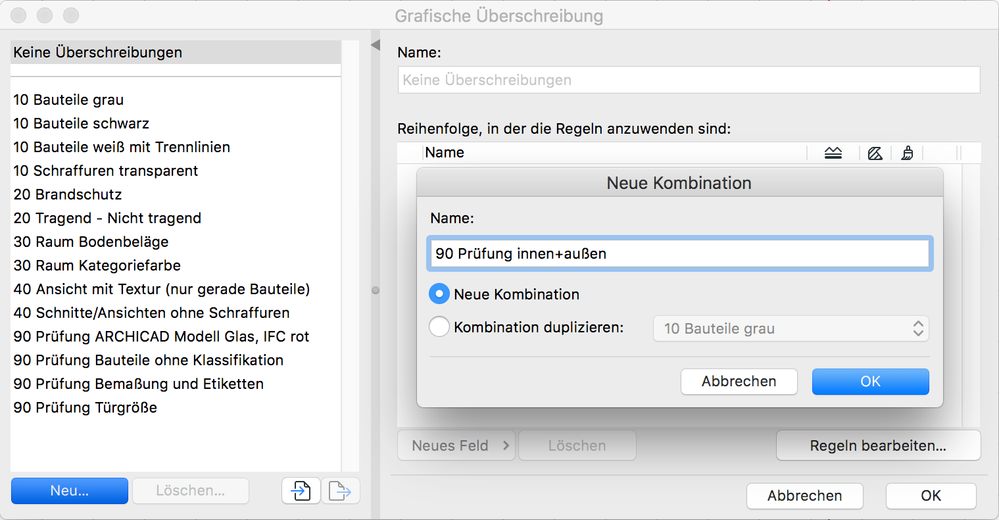This screenshot has width=999, height=520.
Task: Choose '90 Prüfung Türgröße' from the list
Action: click(85, 407)
